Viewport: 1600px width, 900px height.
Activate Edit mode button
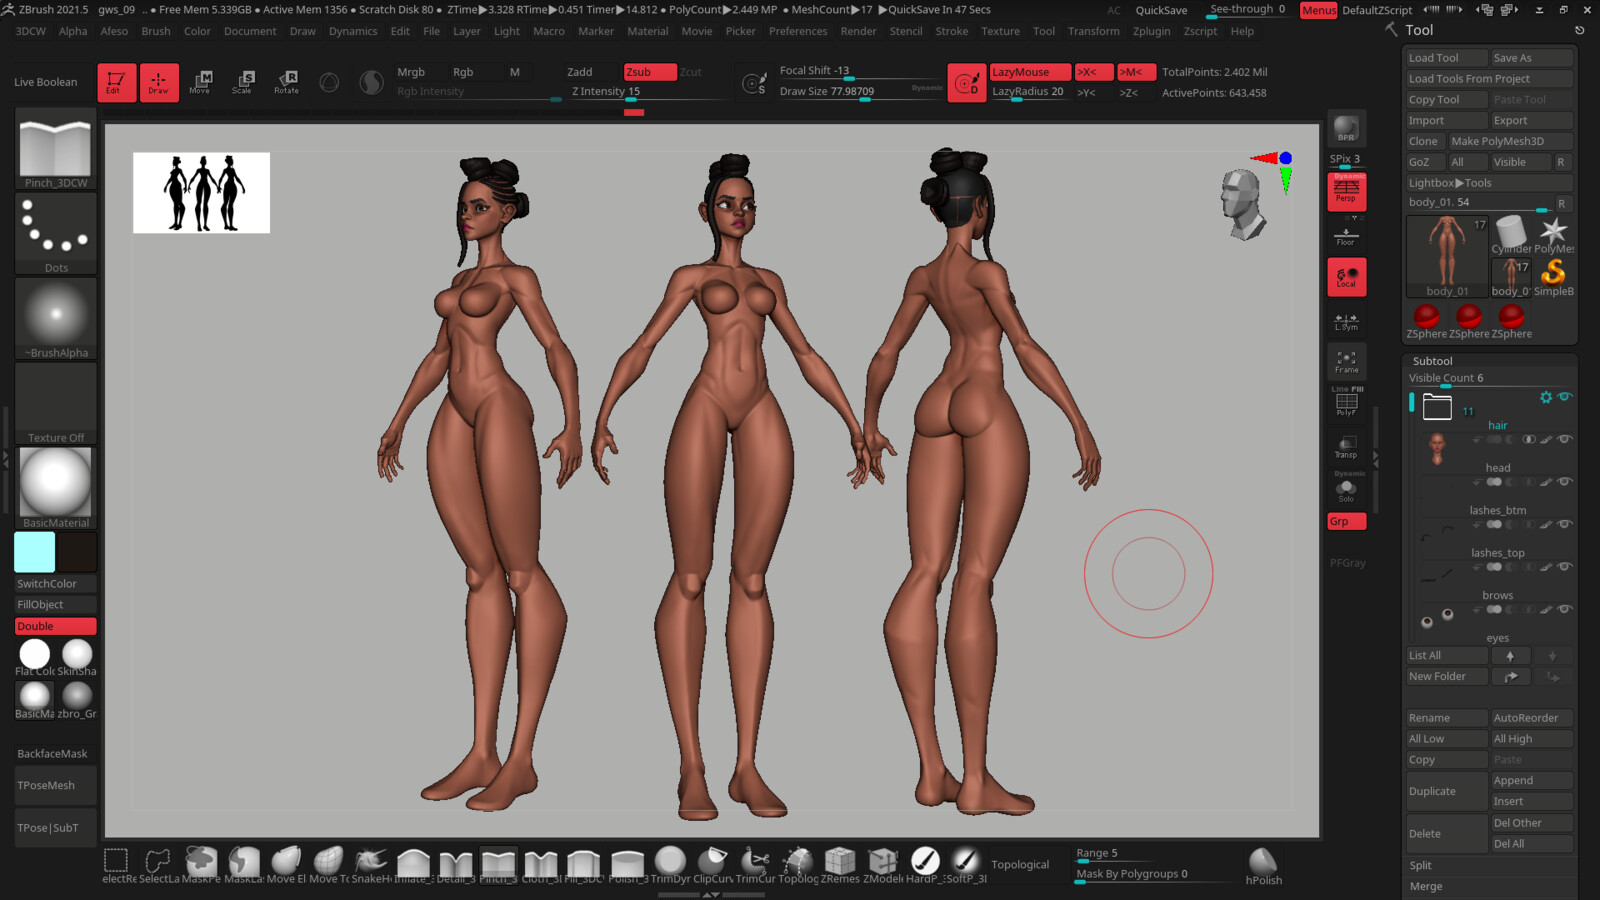[x=116, y=82]
